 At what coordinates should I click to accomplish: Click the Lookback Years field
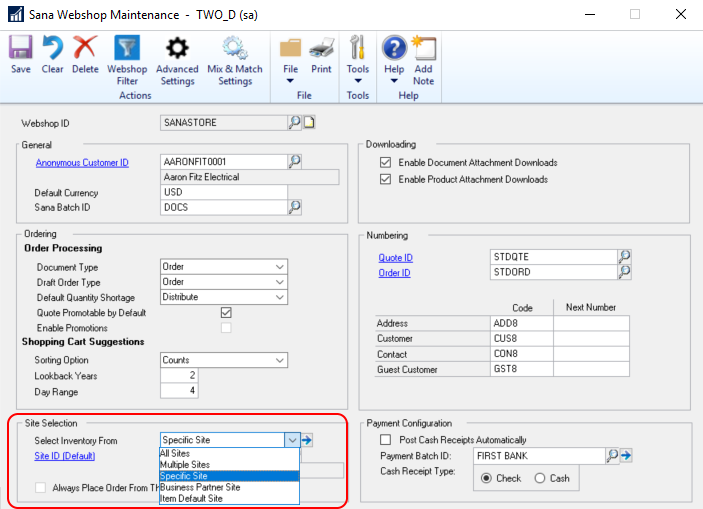(x=179, y=375)
